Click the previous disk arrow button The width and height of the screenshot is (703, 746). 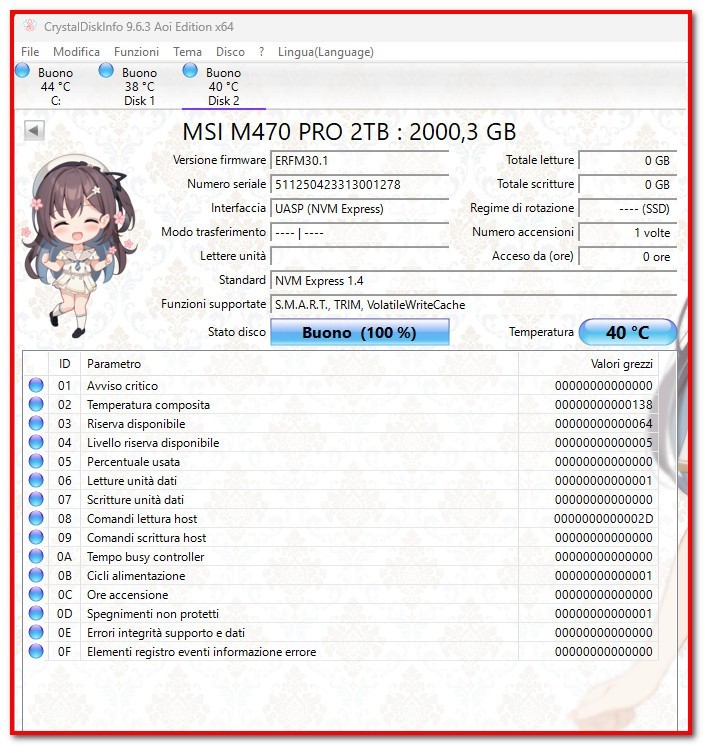34,130
